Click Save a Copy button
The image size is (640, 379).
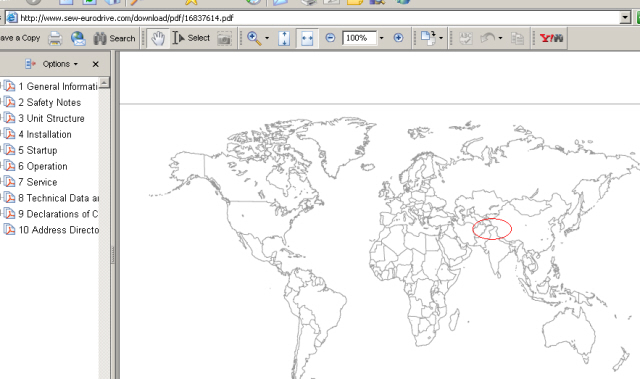coord(20,38)
